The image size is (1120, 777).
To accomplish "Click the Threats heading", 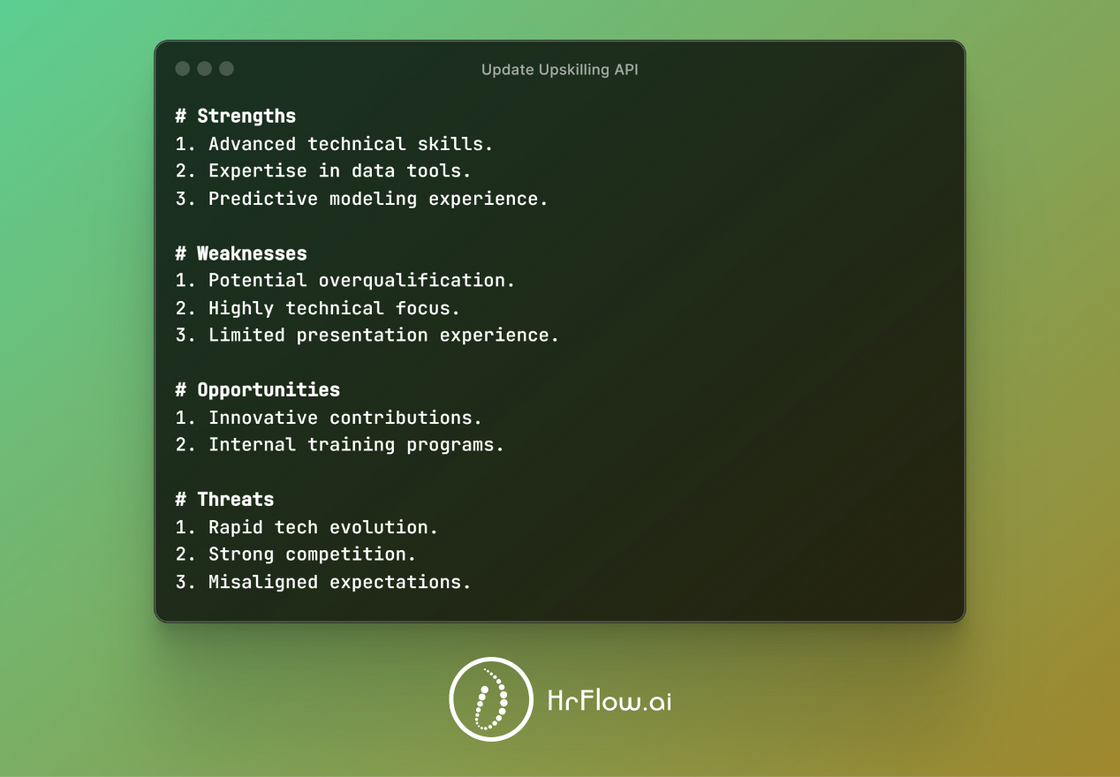I will (227, 499).
